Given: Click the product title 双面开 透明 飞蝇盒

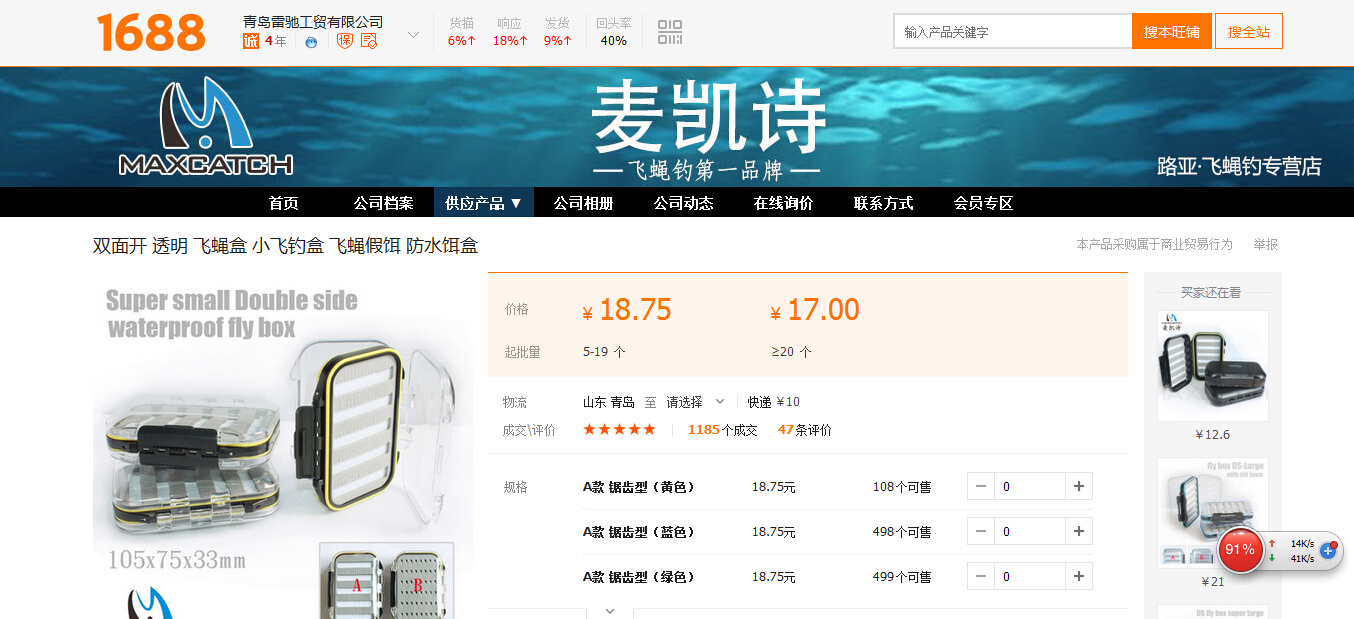Looking at the screenshot, I should [286, 245].
